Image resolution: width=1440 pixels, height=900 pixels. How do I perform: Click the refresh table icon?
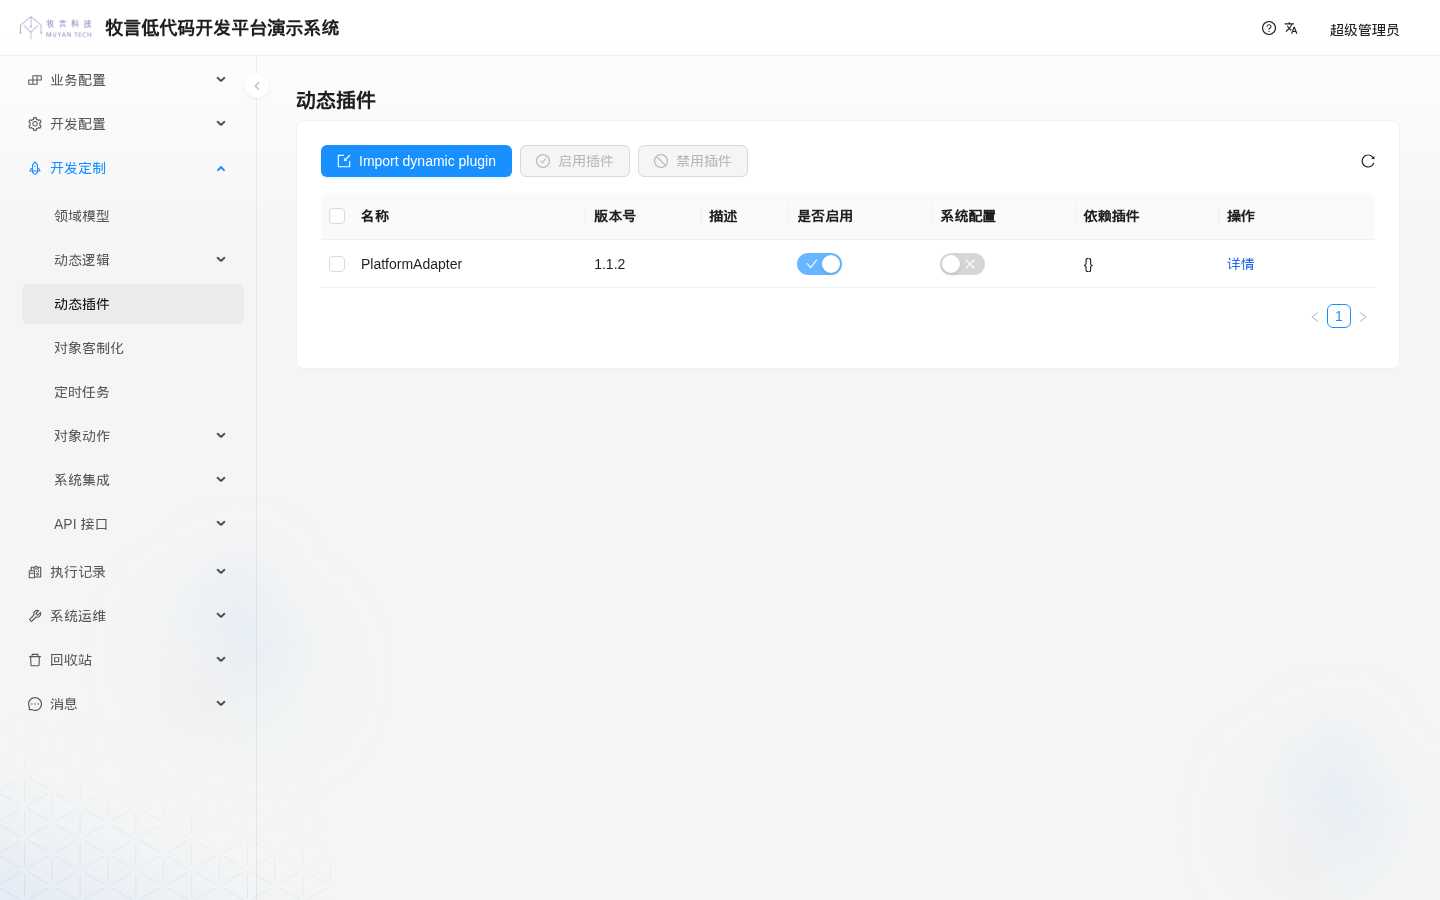1368,161
